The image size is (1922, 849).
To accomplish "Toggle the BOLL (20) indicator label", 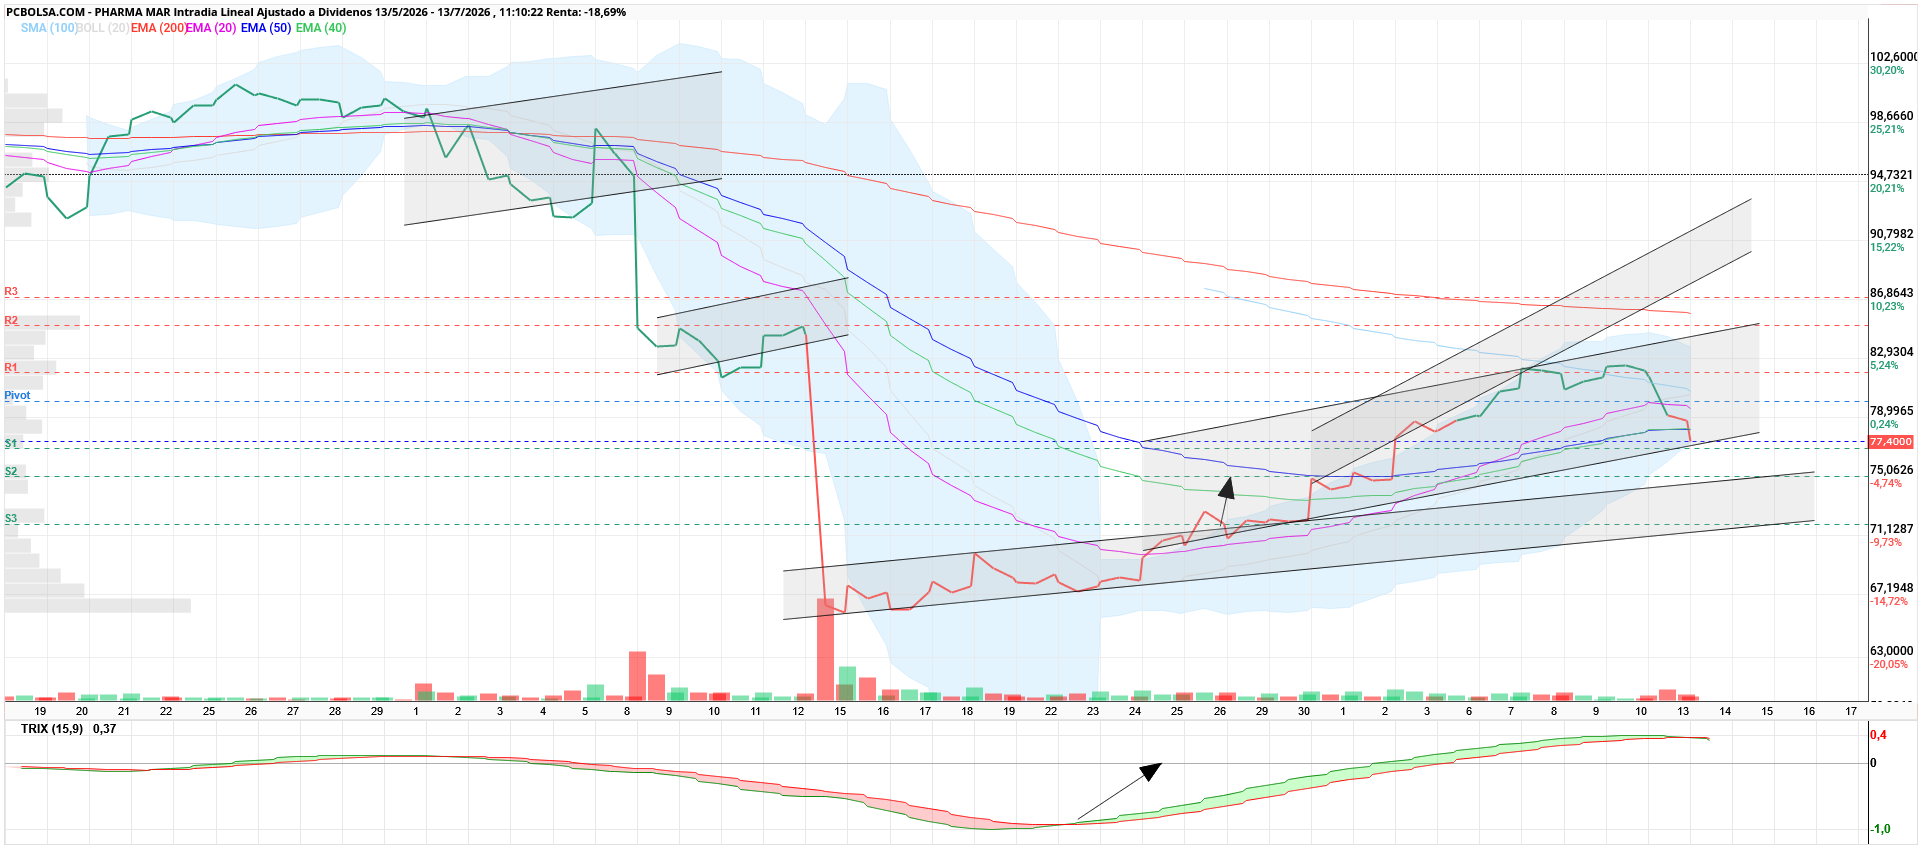I will 103,28.
